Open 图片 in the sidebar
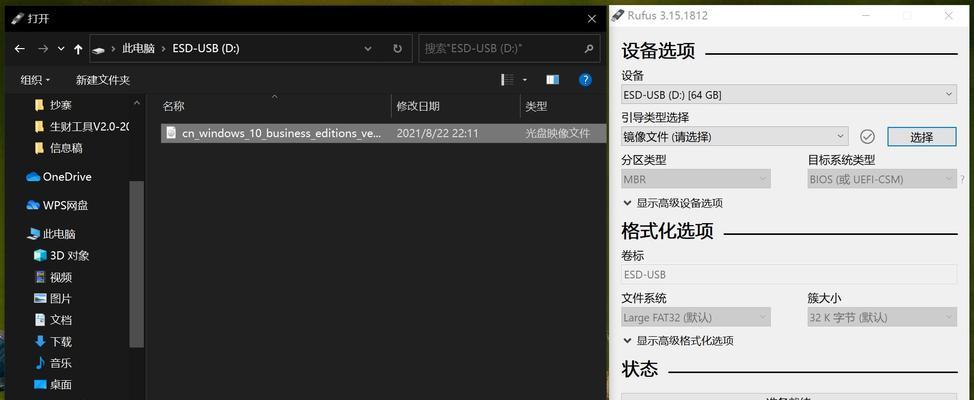Screen dimensions: 974x400 (x=53, y=299)
